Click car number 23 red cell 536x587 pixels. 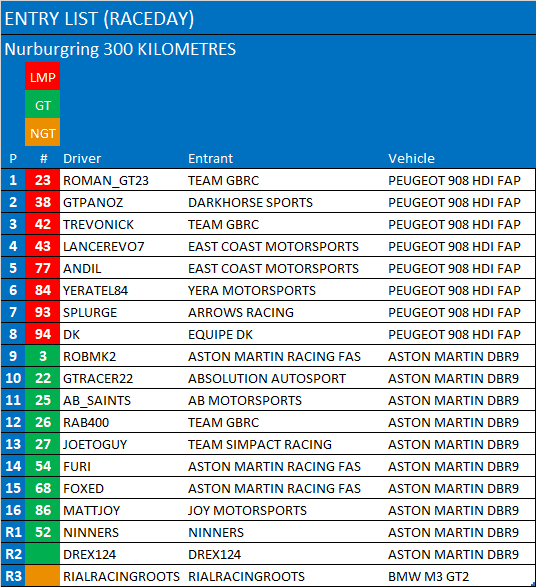[x=42, y=180]
